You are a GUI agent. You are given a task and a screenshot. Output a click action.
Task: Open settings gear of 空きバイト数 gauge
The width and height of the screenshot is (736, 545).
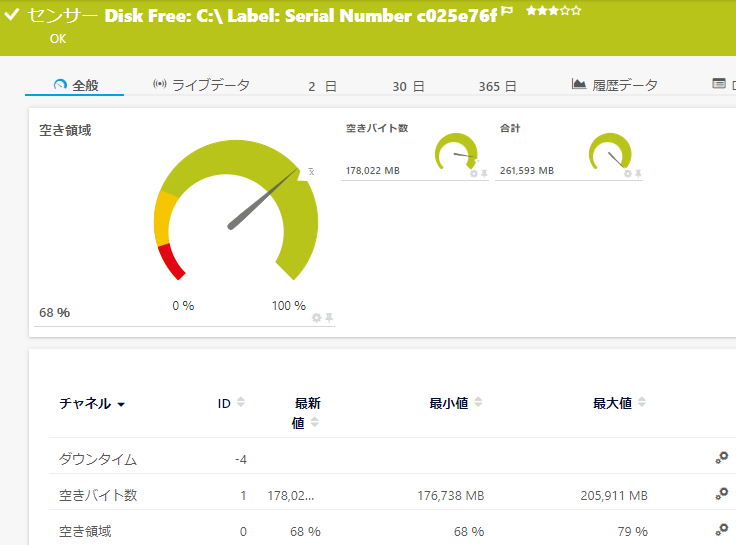coord(474,174)
